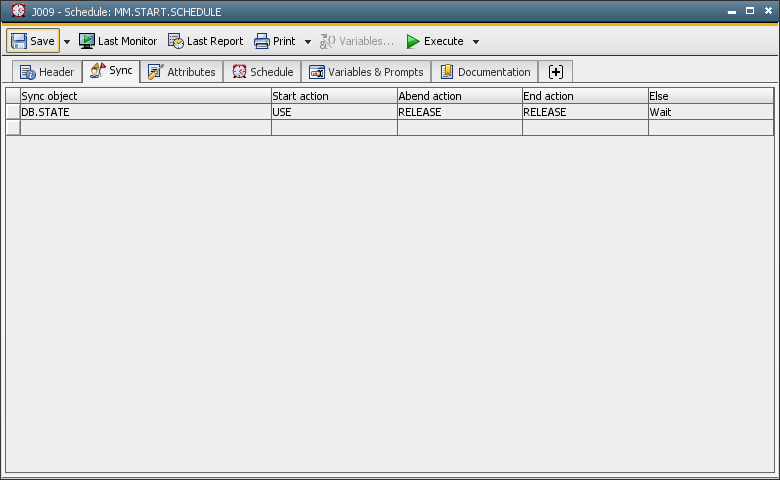The image size is (780, 480).
Task: Click the [+] add tab button
Action: [556, 72]
